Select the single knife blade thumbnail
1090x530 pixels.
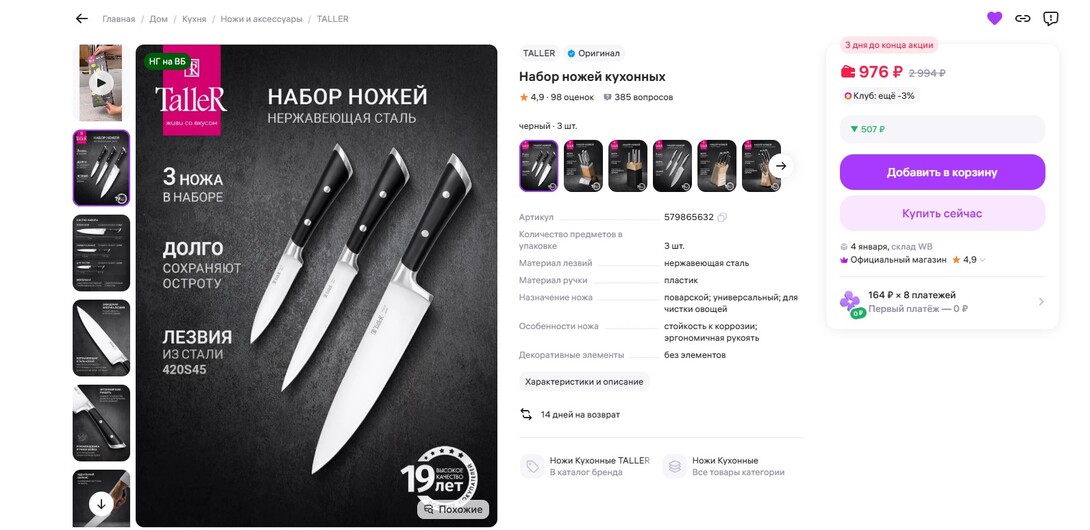tap(101, 338)
